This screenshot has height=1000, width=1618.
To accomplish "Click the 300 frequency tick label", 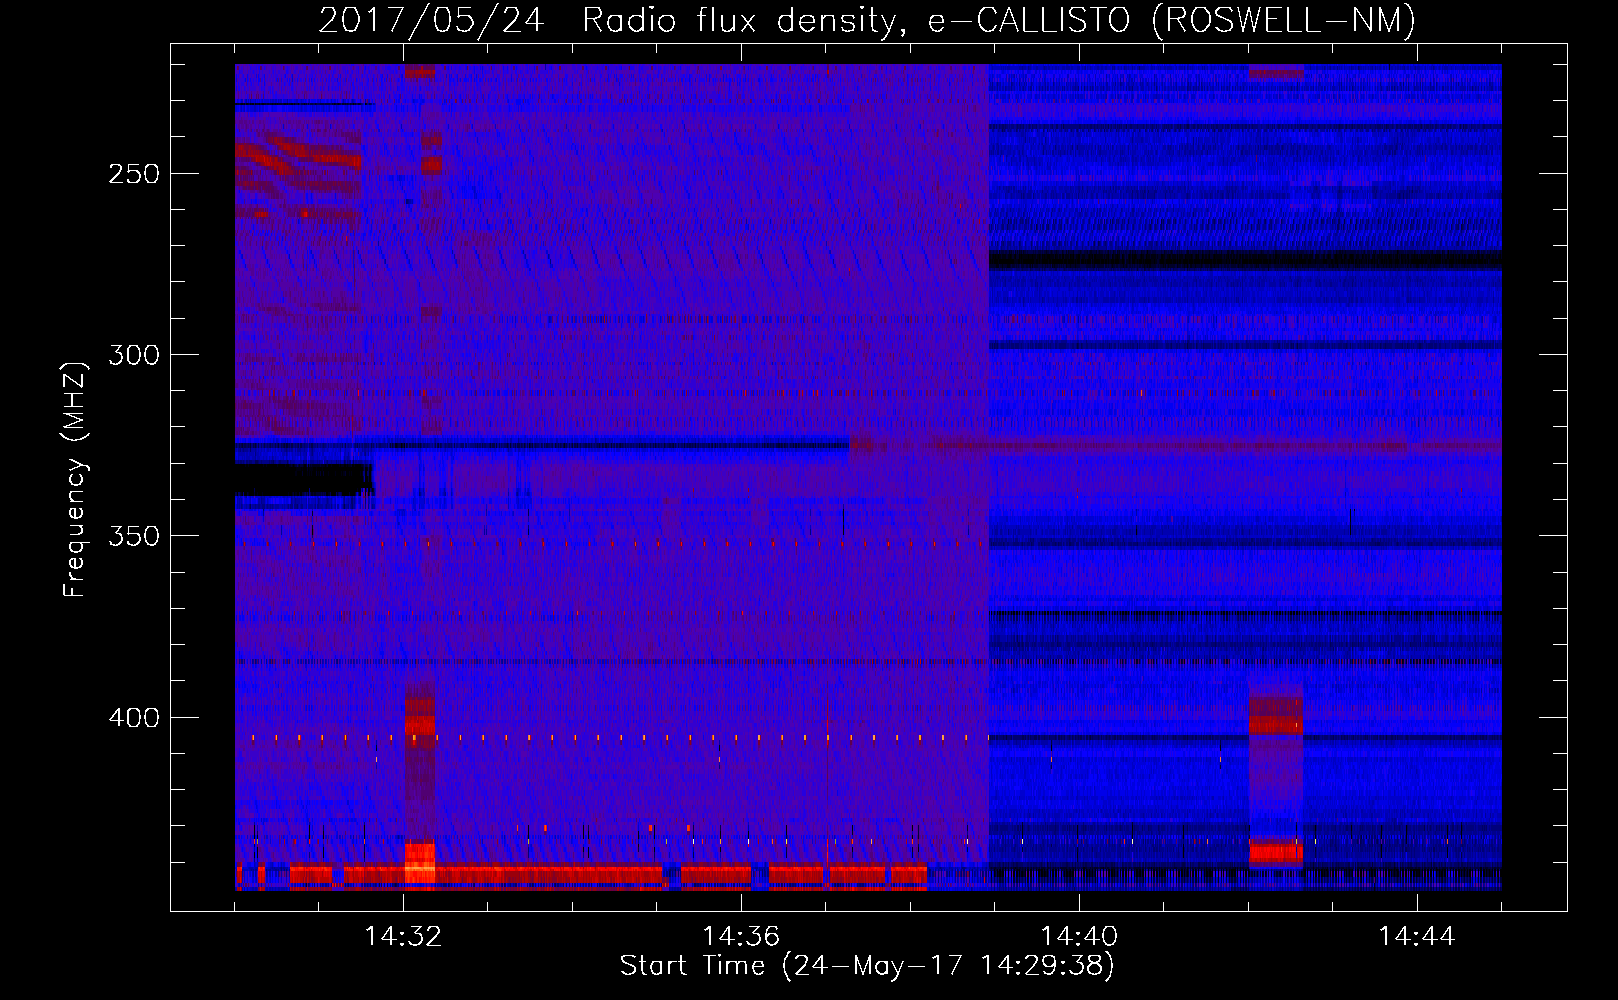I will pos(134,355).
